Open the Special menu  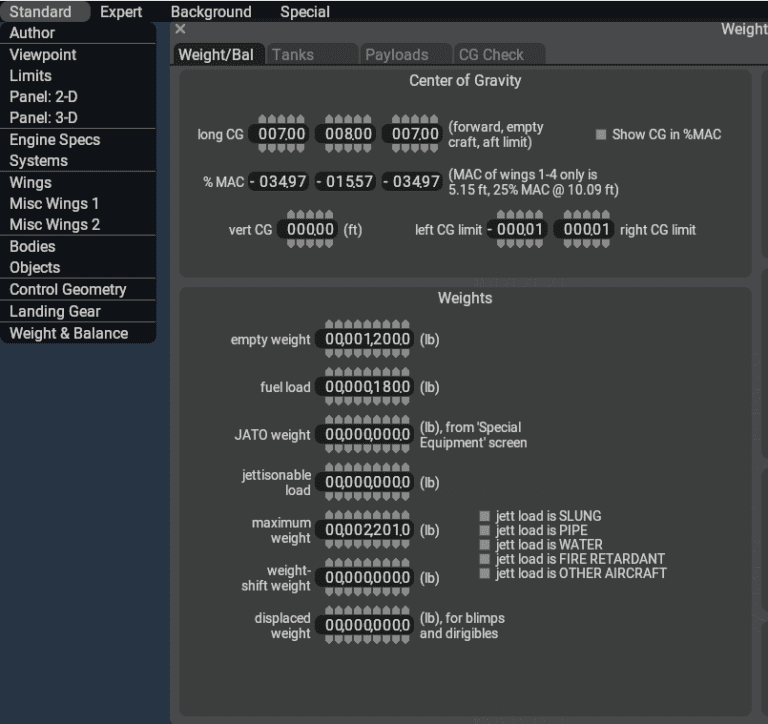[x=304, y=12]
